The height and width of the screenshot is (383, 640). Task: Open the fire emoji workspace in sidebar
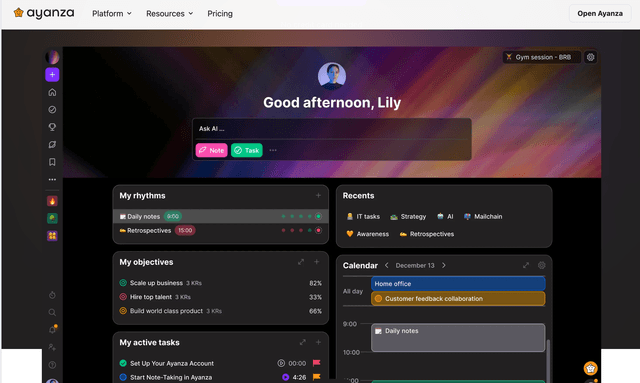52,201
